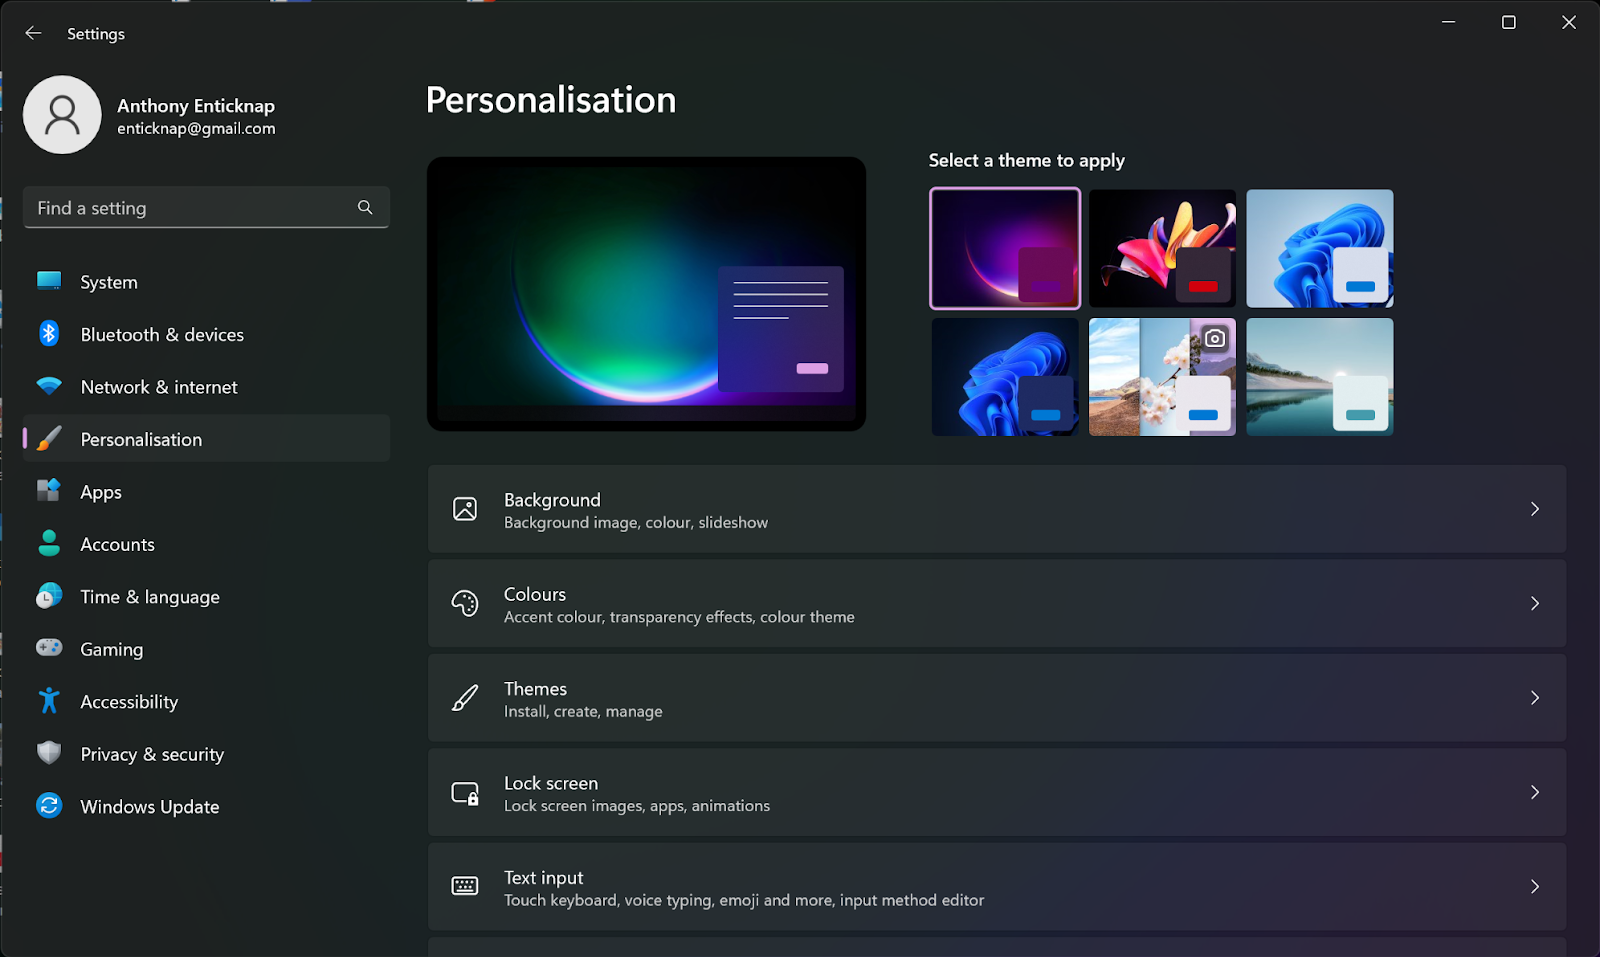
Task: Click the Privacy shield icon
Action: [x=49, y=753]
